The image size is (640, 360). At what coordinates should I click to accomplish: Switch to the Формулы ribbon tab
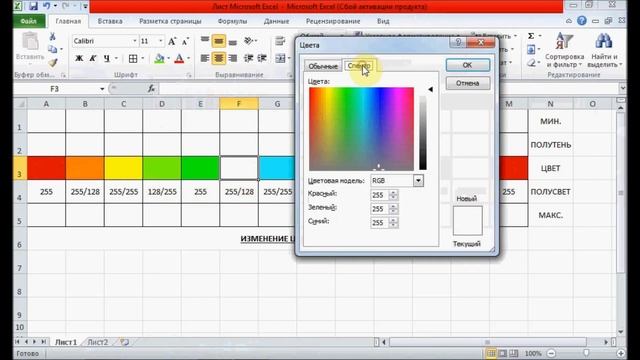coord(232,21)
